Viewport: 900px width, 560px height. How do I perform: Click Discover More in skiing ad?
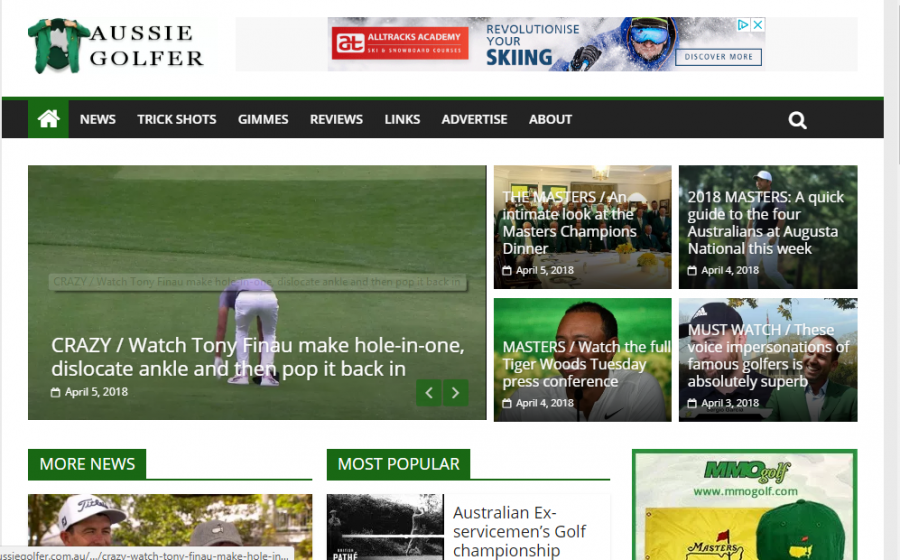pos(719,57)
